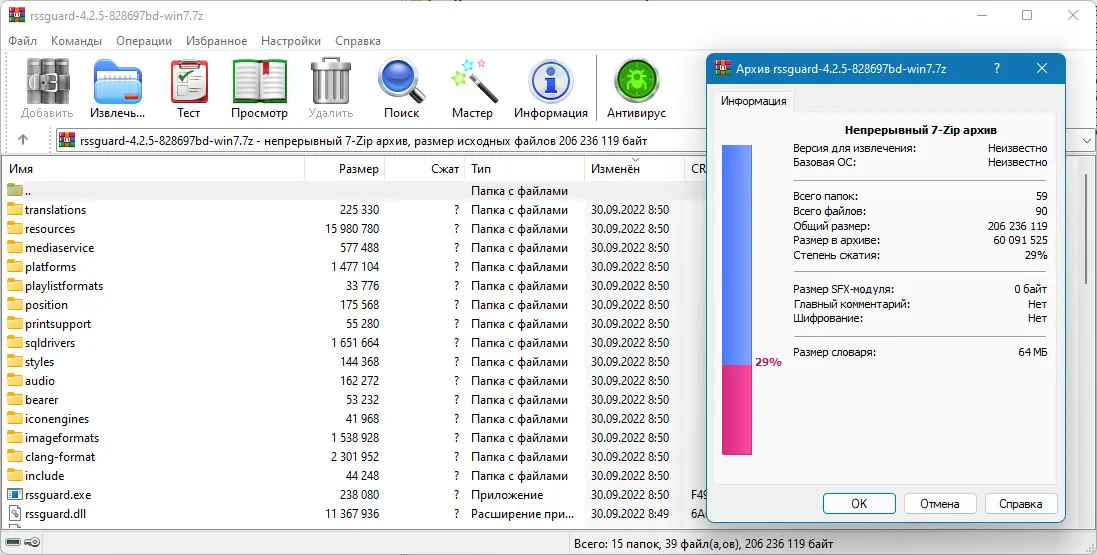Click size value 15 980 780
This screenshot has height=555, width=1097.
[x=352, y=228]
